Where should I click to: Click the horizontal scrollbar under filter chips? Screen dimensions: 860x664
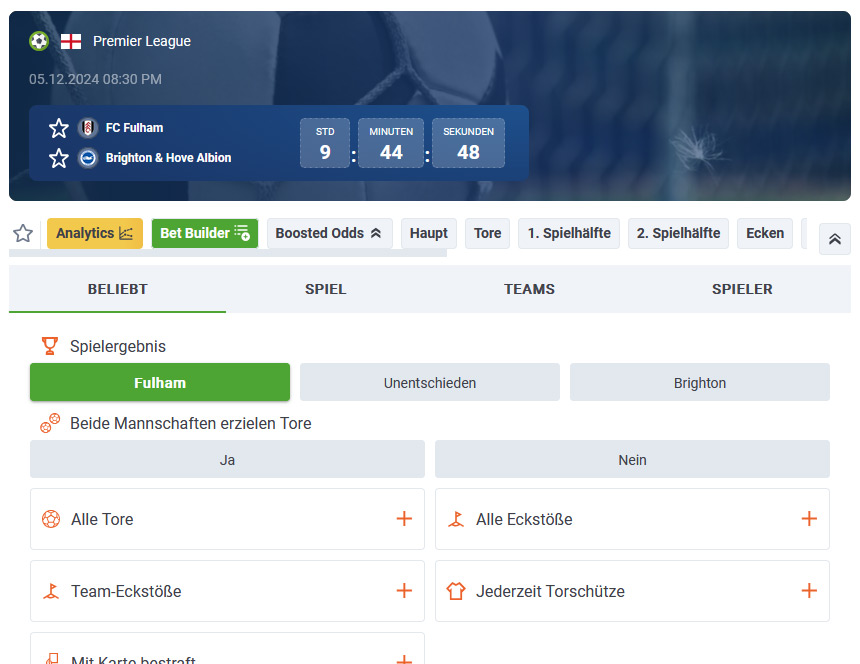coord(228,254)
